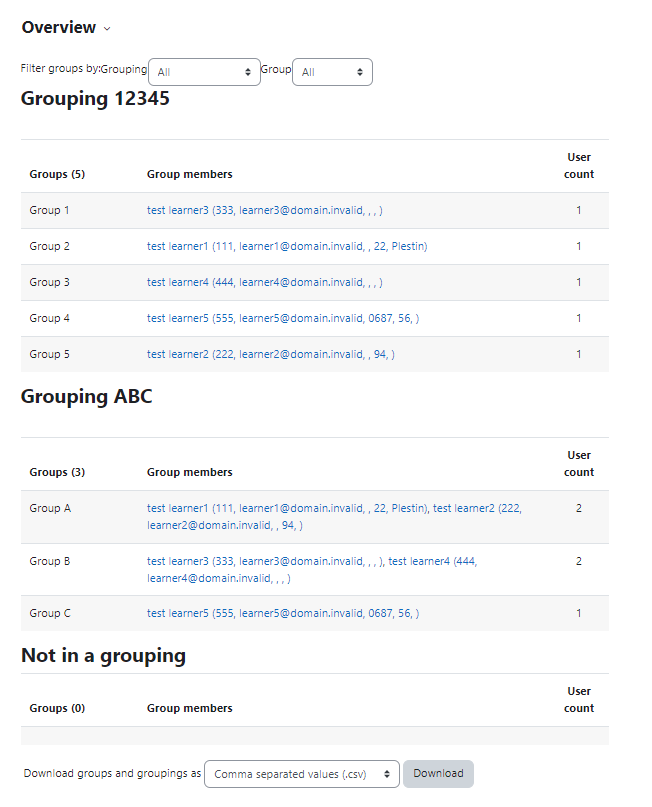Open test learner1 link in Group A

point(287,508)
